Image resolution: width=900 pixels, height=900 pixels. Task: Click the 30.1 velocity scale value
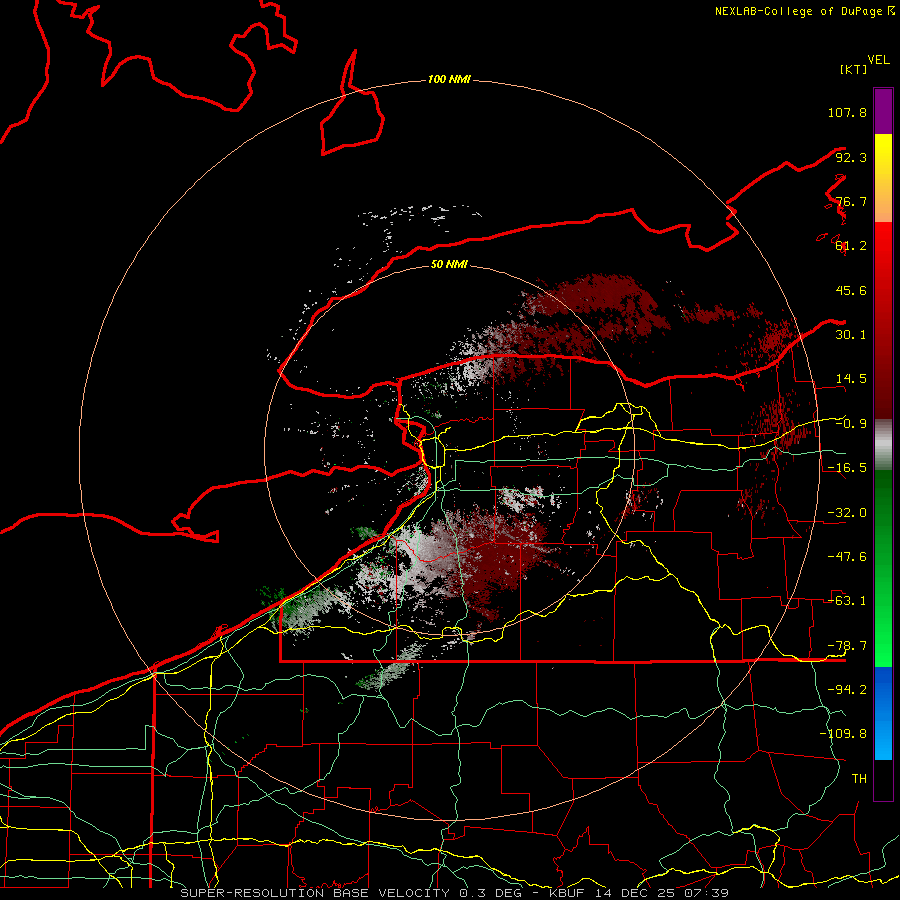tap(851, 335)
